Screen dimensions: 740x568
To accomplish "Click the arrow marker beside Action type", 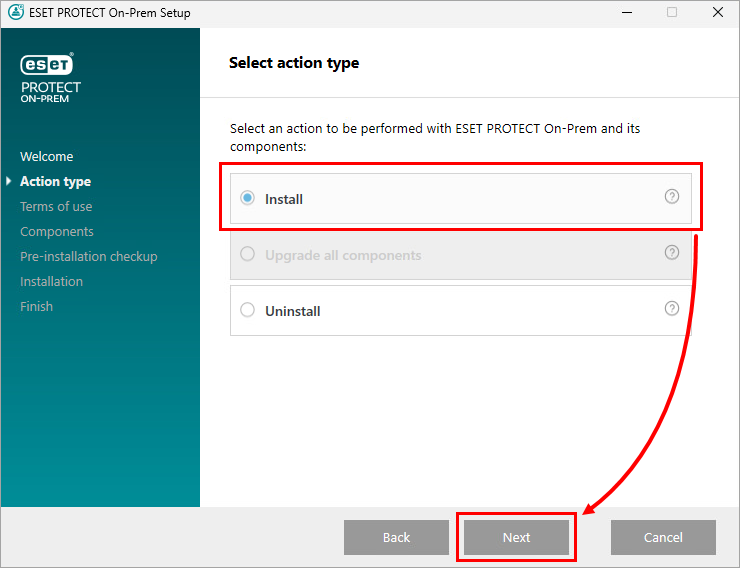I will click(x=9, y=181).
